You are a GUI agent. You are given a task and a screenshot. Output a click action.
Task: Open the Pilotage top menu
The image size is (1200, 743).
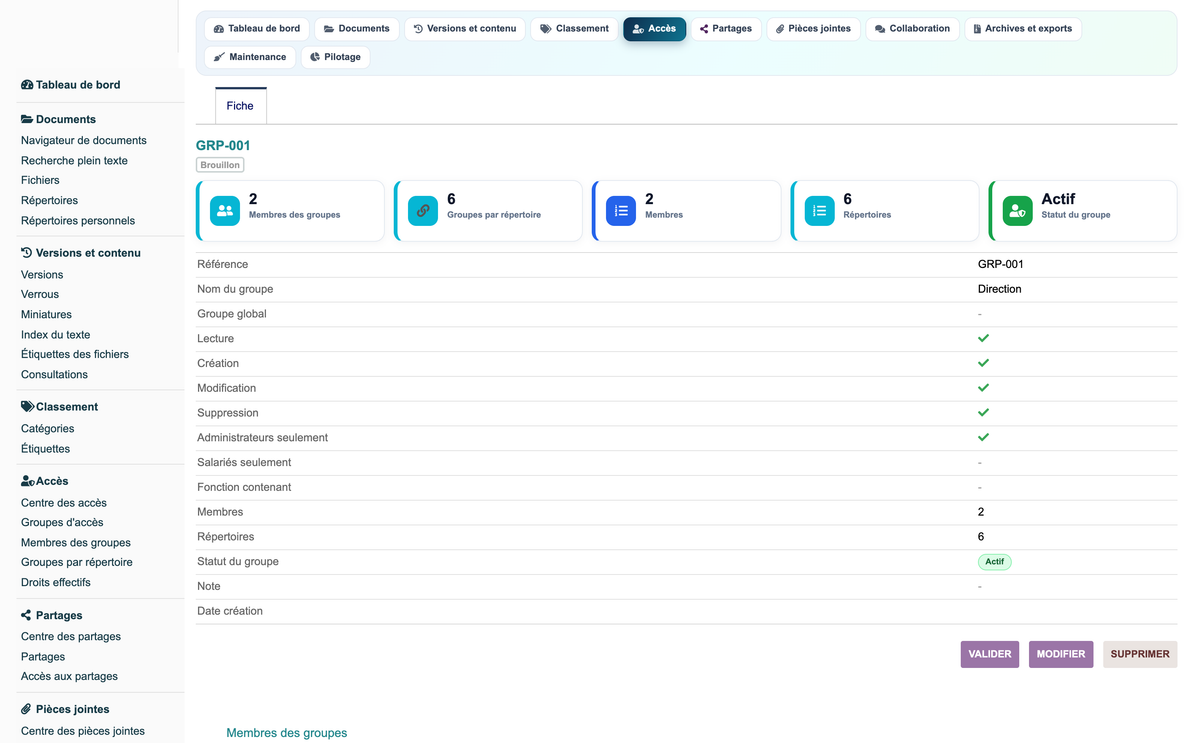(335, 57)
